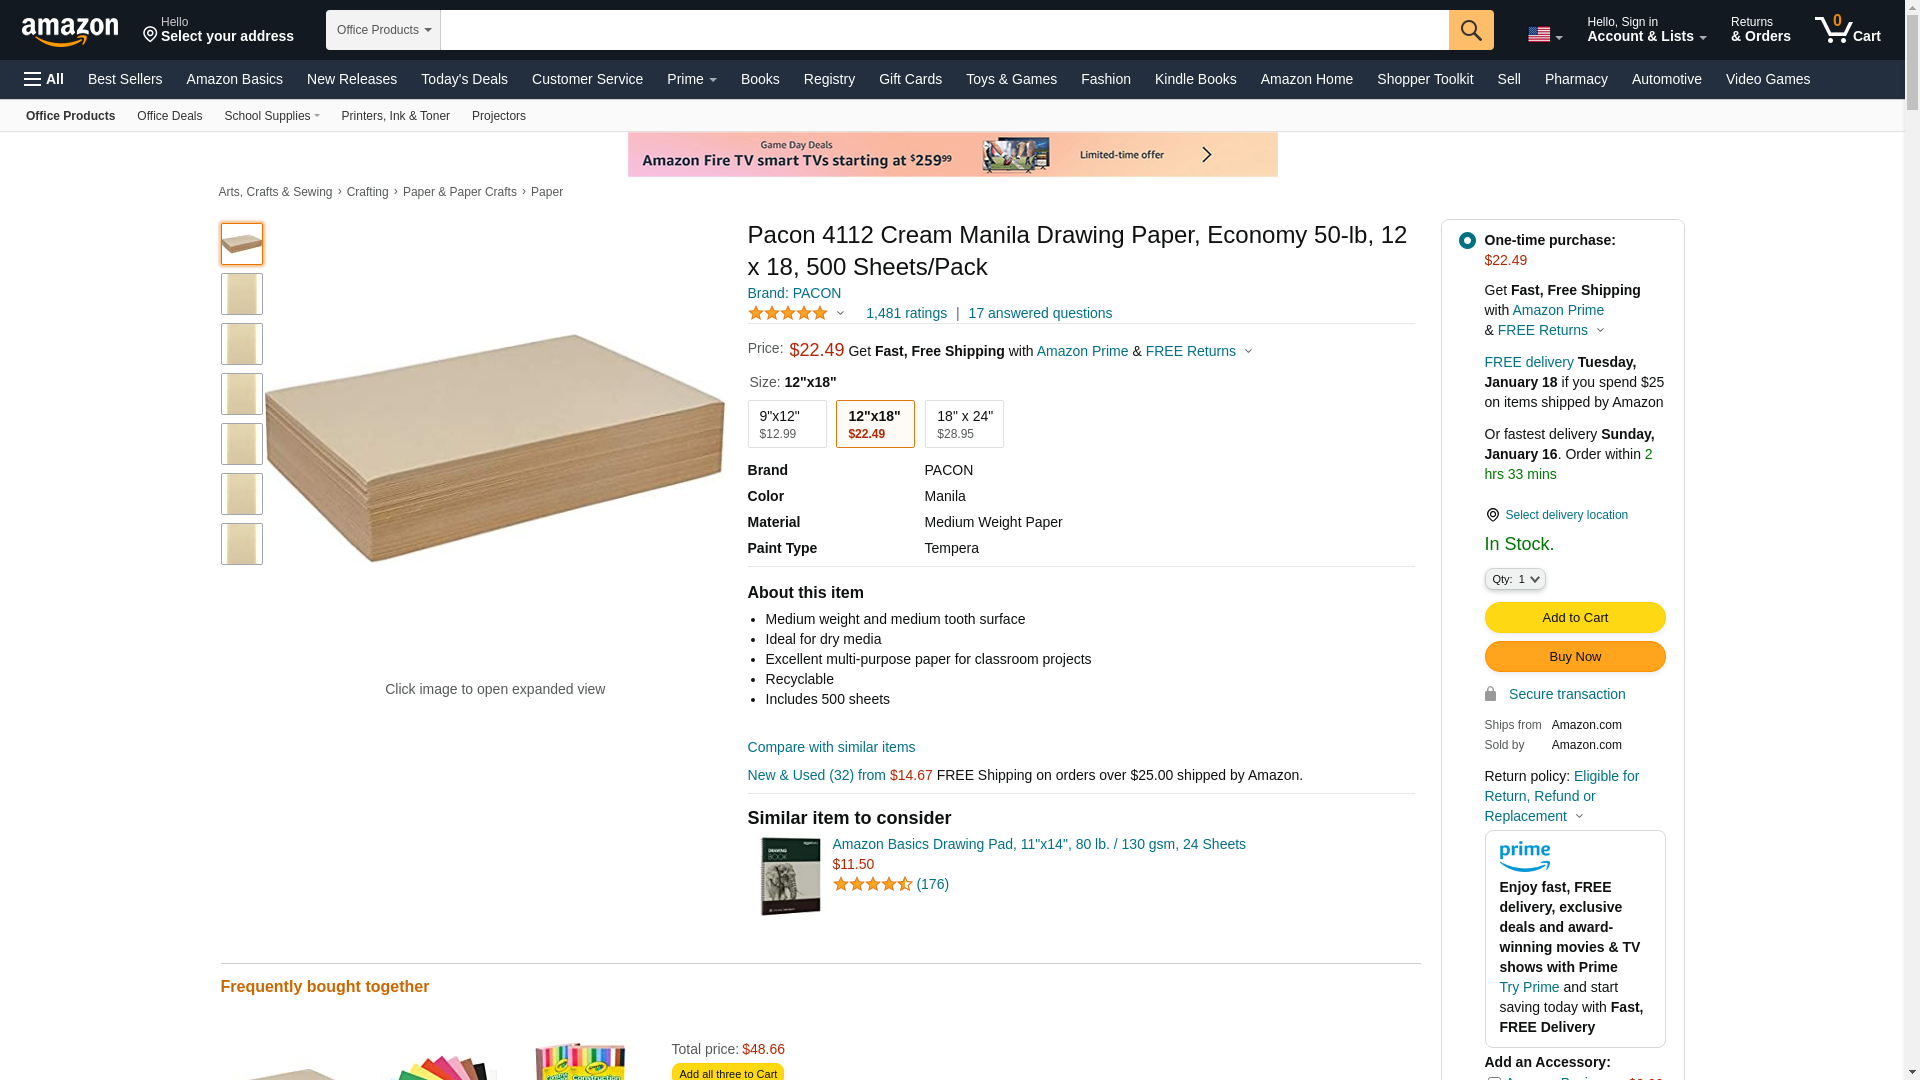Viewport: 1920px width, 1080px height.
Task: Click inside the search text field
Action: pos(944,30)
